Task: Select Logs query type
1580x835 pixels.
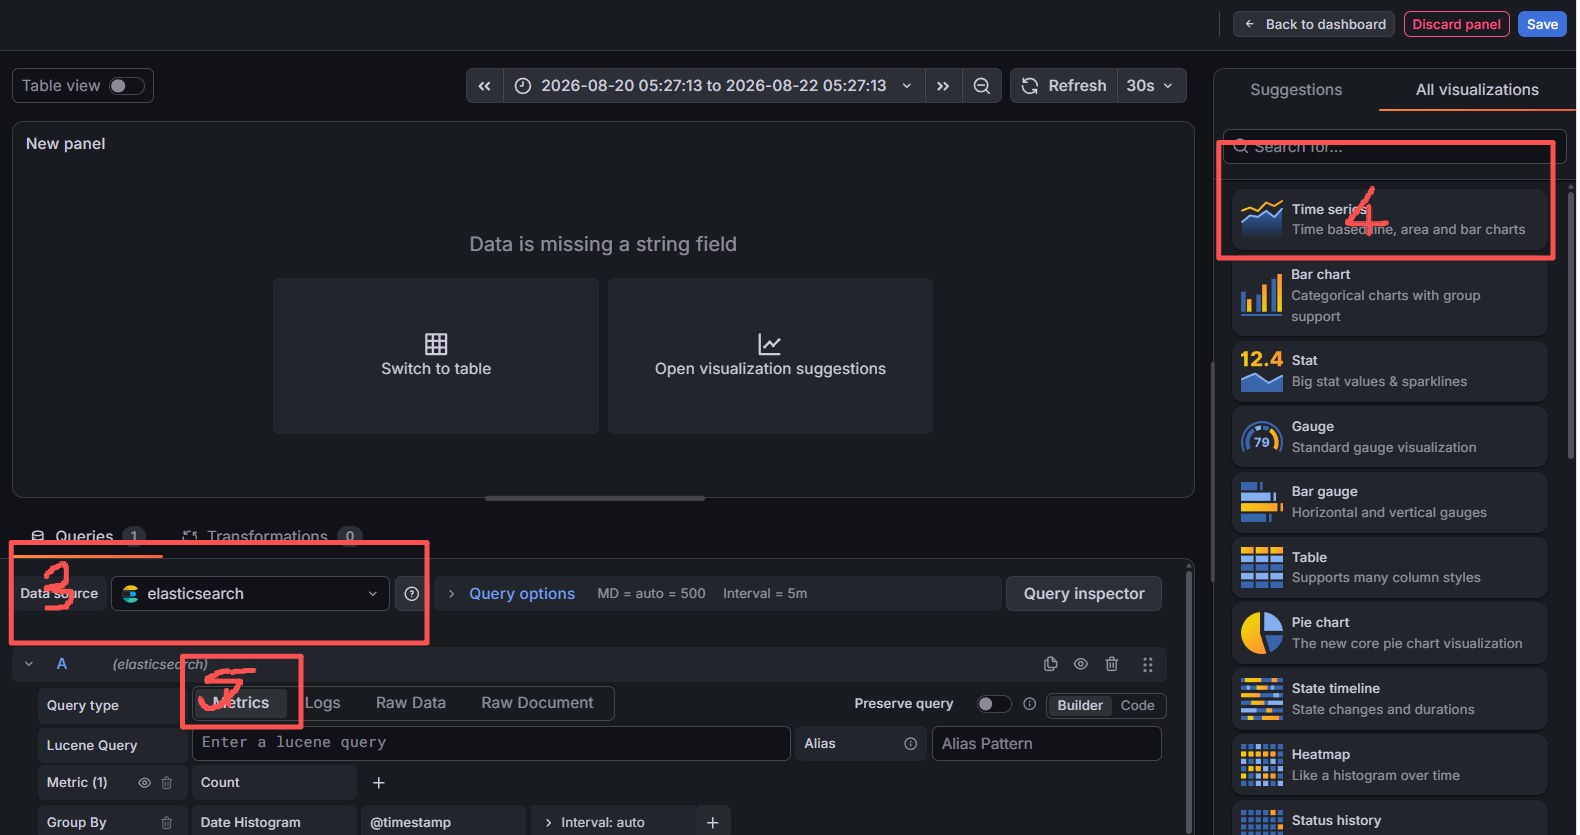Action: (322, 703)
